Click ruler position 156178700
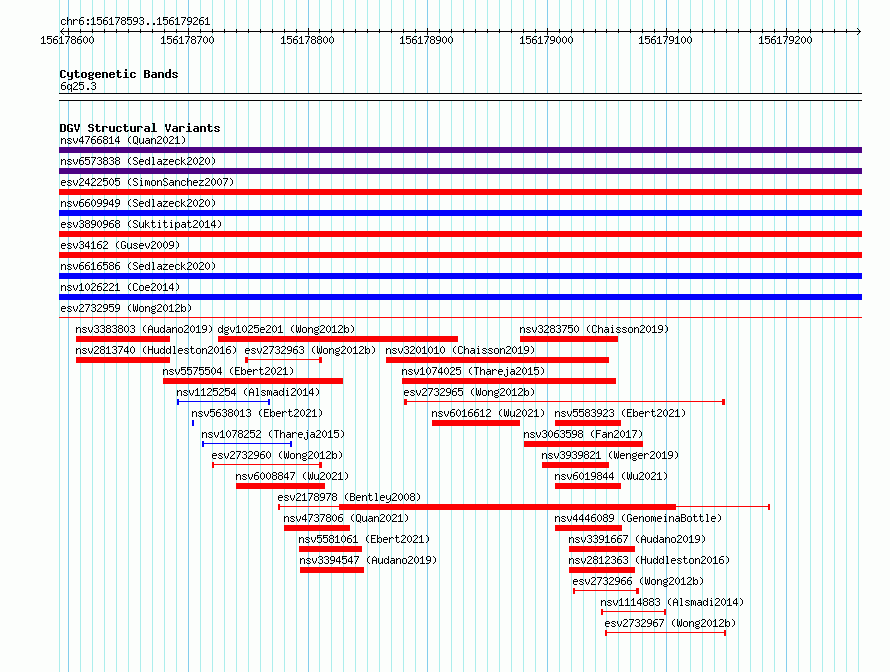 tap(187, 40)
